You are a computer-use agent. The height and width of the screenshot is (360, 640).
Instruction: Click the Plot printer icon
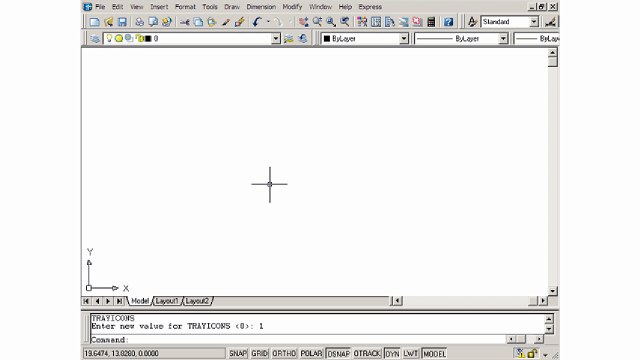140,22
